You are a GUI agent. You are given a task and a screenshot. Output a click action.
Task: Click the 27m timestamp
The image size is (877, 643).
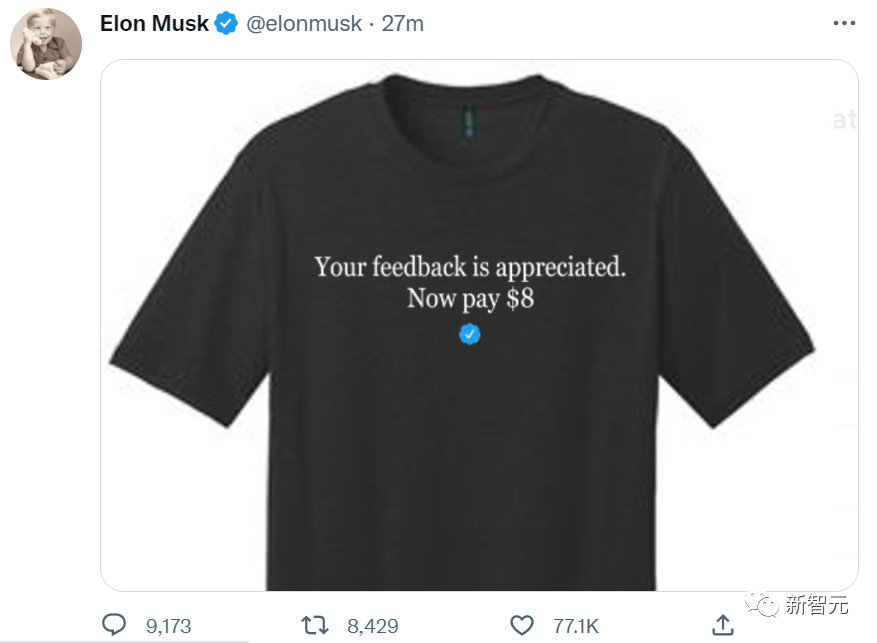(403, 24)
